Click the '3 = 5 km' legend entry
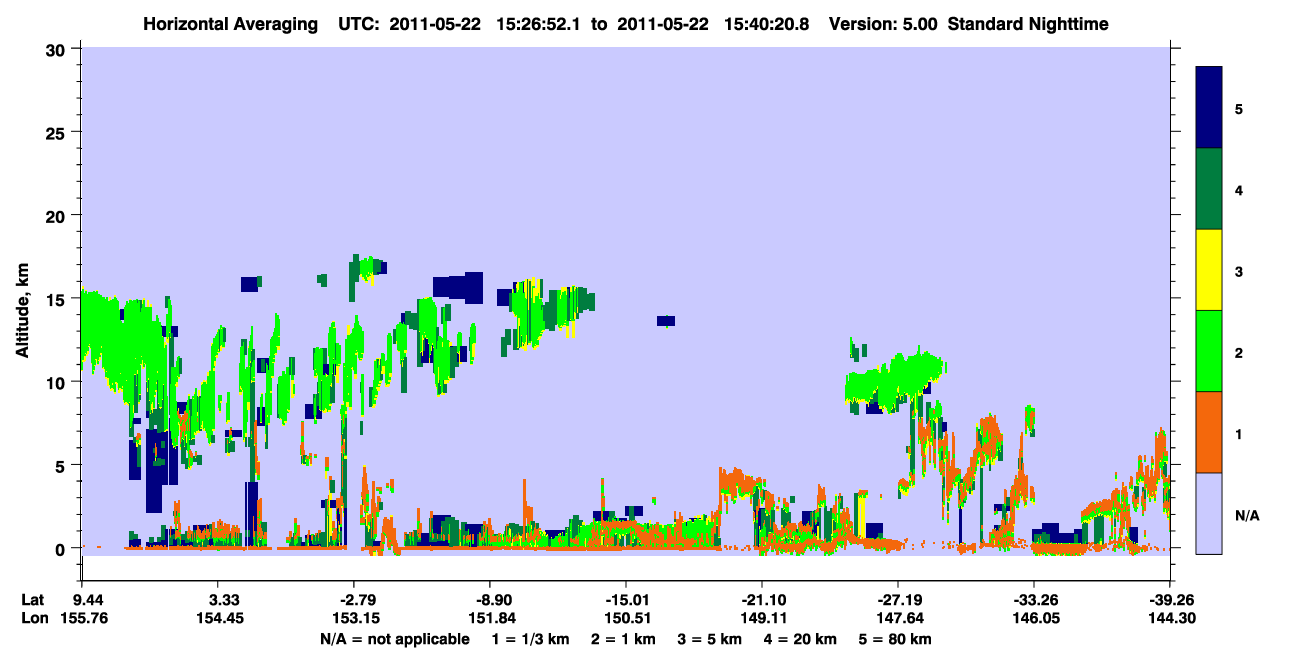Viewport: 1300px width, 667px height. coord(710,639)
